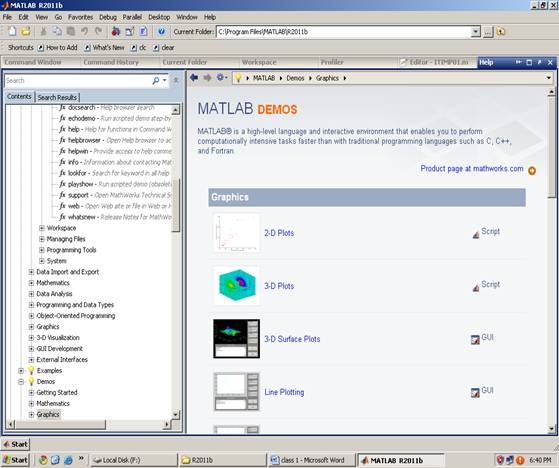Click the What's New shortcut
Screen dimensions: 559x468
[104, 47]
